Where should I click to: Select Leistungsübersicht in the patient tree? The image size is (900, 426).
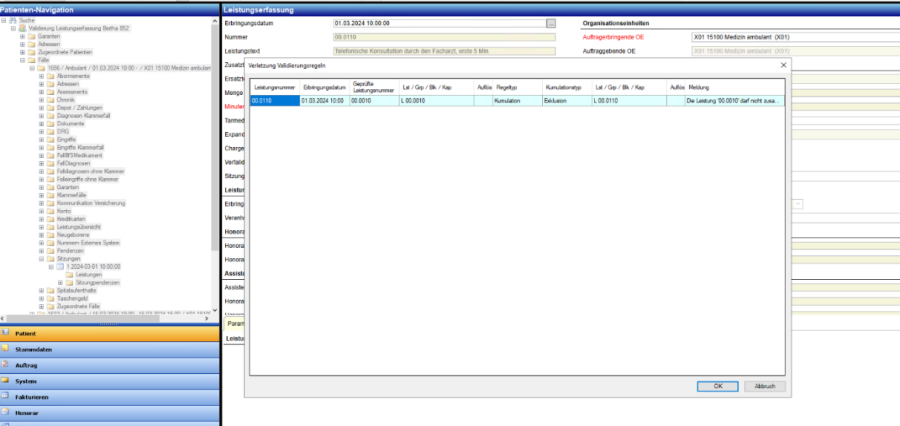coord(79,227)
